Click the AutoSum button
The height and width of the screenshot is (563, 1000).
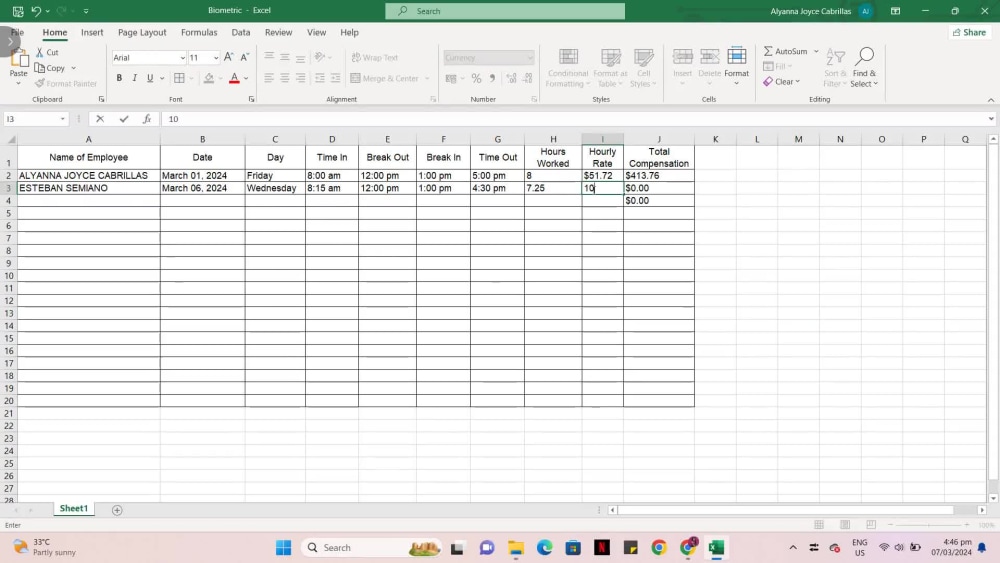click(x=786, y=51)
